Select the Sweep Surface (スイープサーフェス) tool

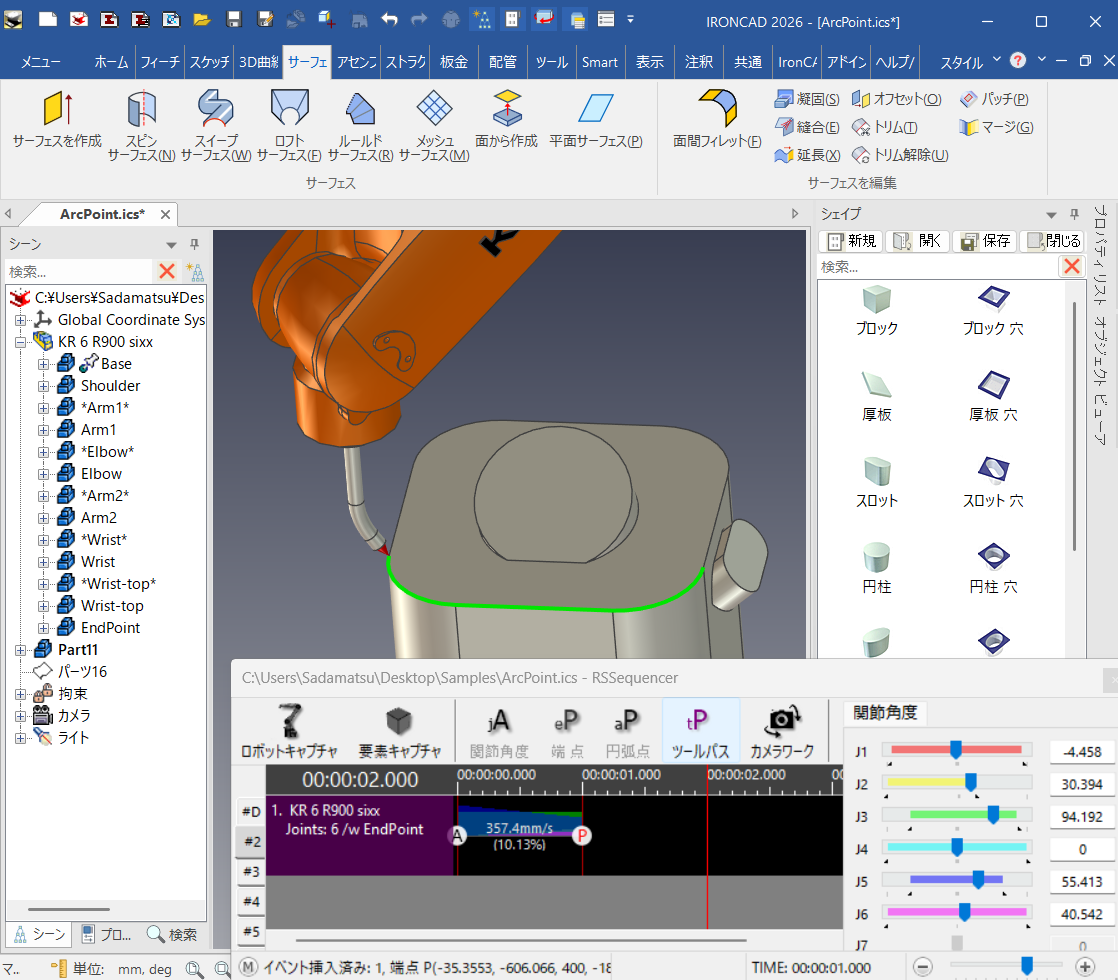pos(216,126)
